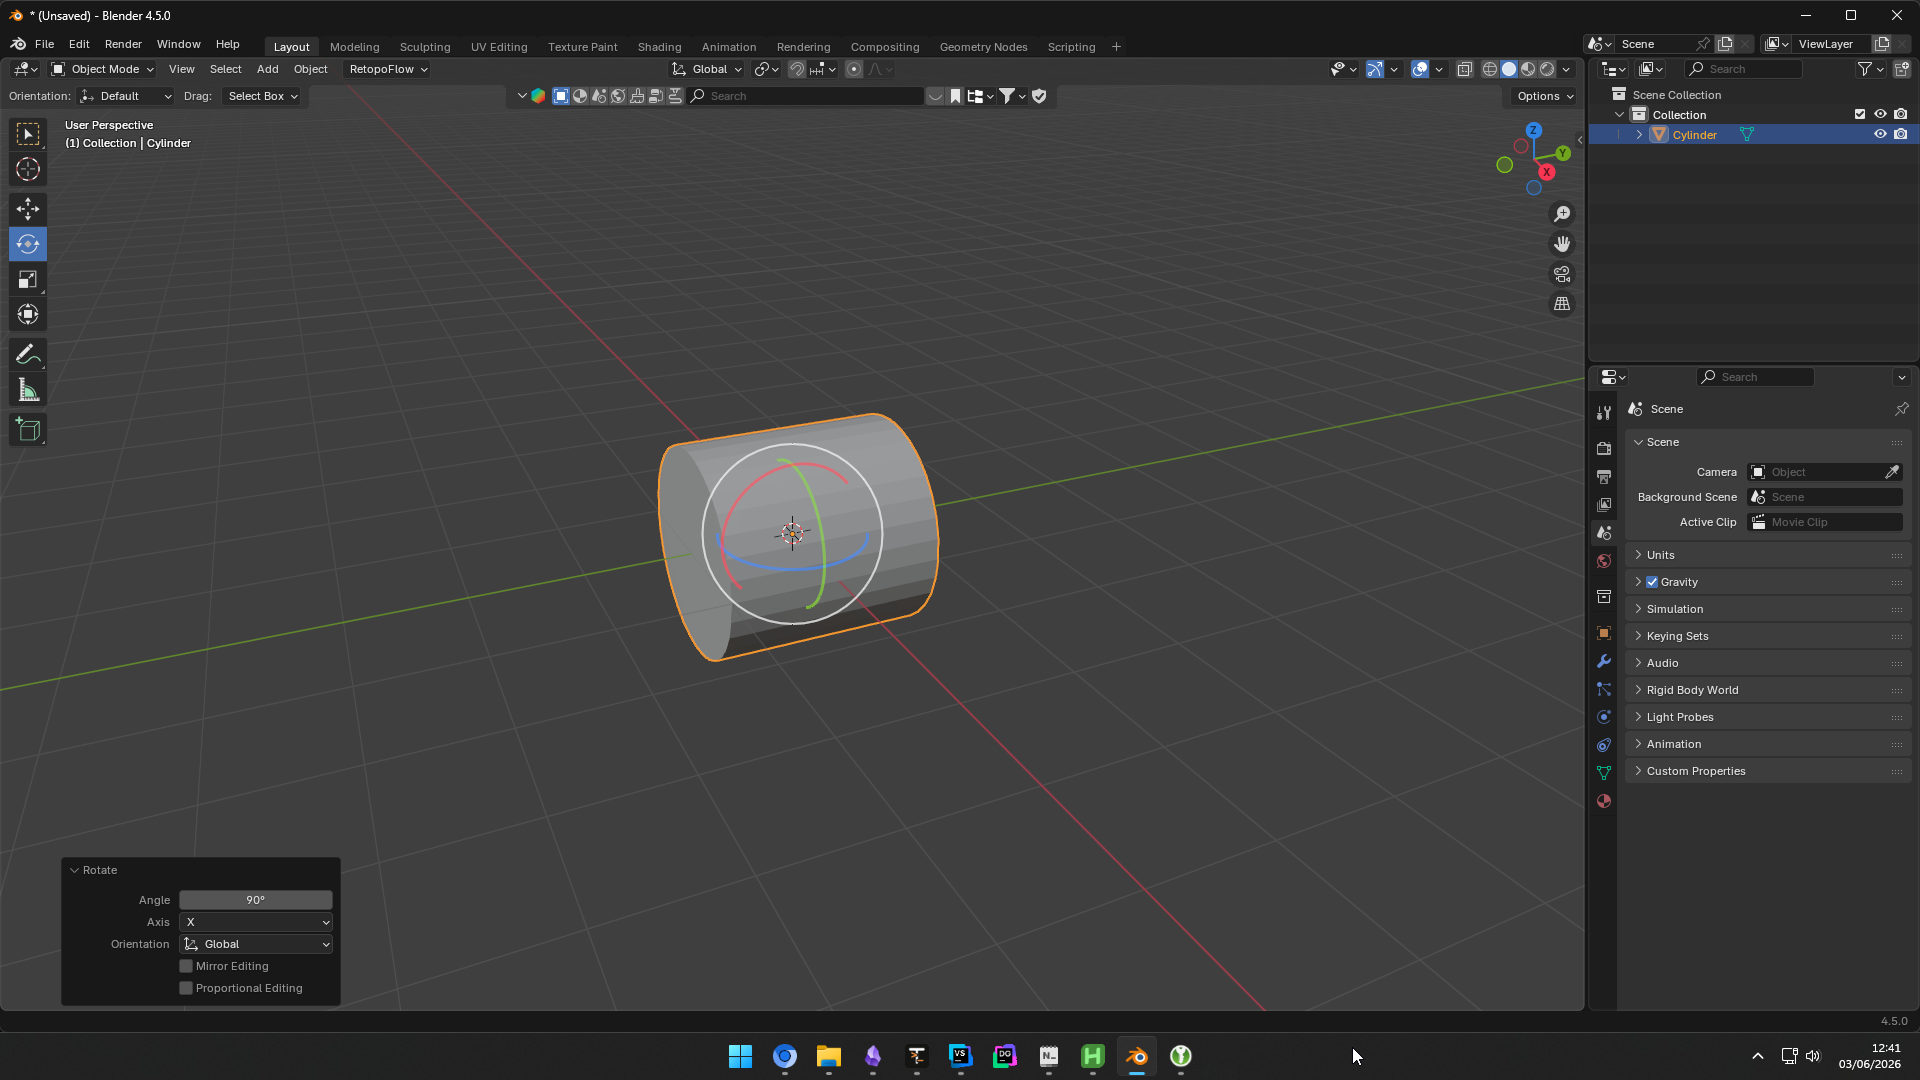The image size is (1920, 1080).
Task: Open the World properties tab
Action: (x=1604, y=561)
